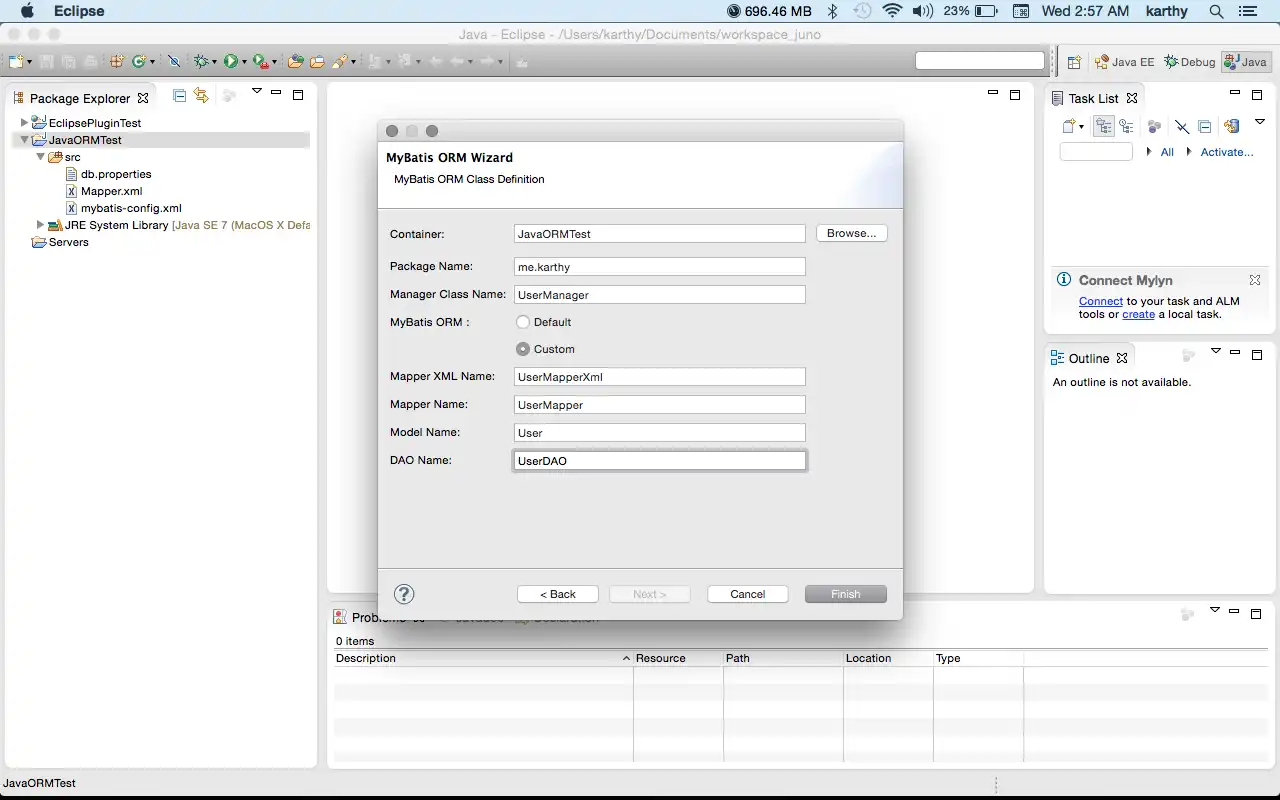Select the Default MyBatis ORM radio button
The height and width of the screenshot is (800, 1280).
(523, 322)
